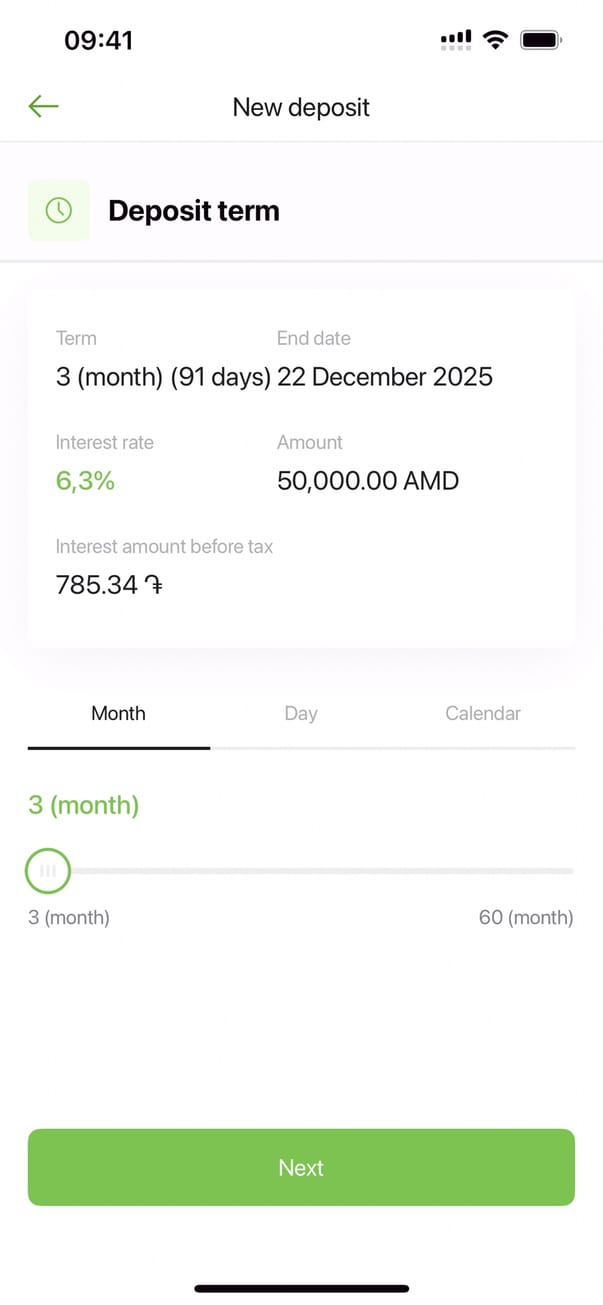This screenshot has height=1305, width=603.
Task: Tap the dram currency symbol
Action: pyautogui.click(x=153, y=585)
